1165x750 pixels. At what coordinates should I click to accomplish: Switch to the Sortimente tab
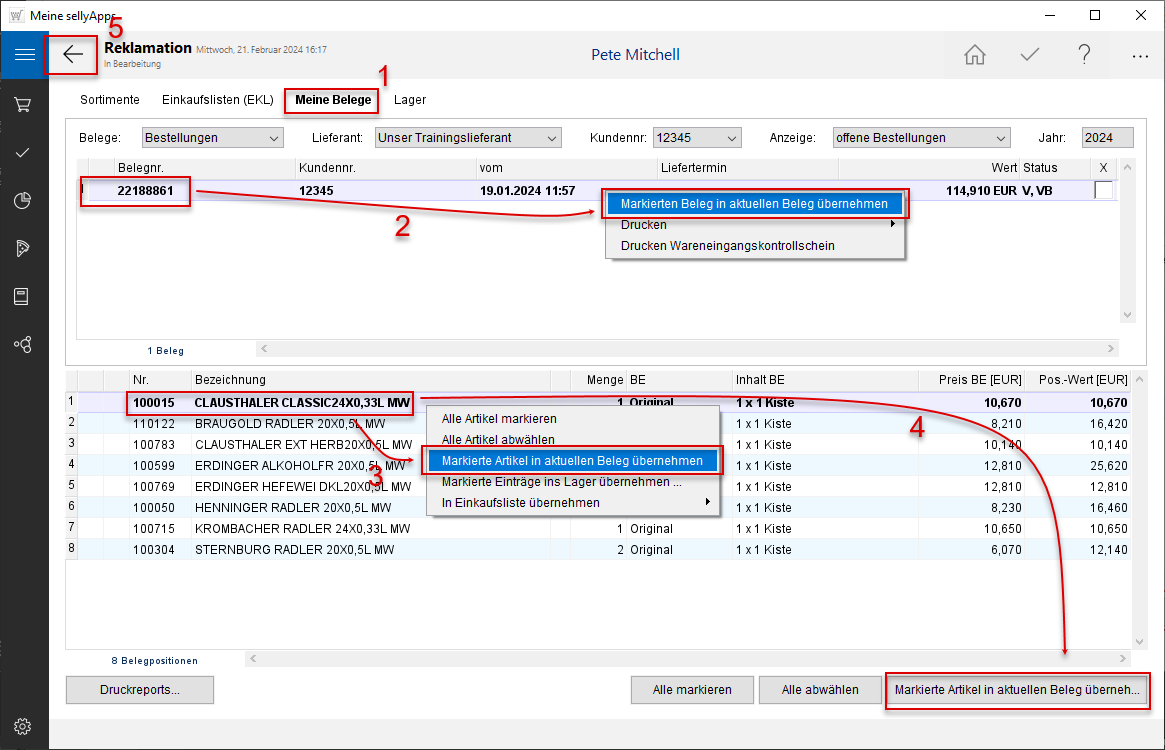coord(110,100)
